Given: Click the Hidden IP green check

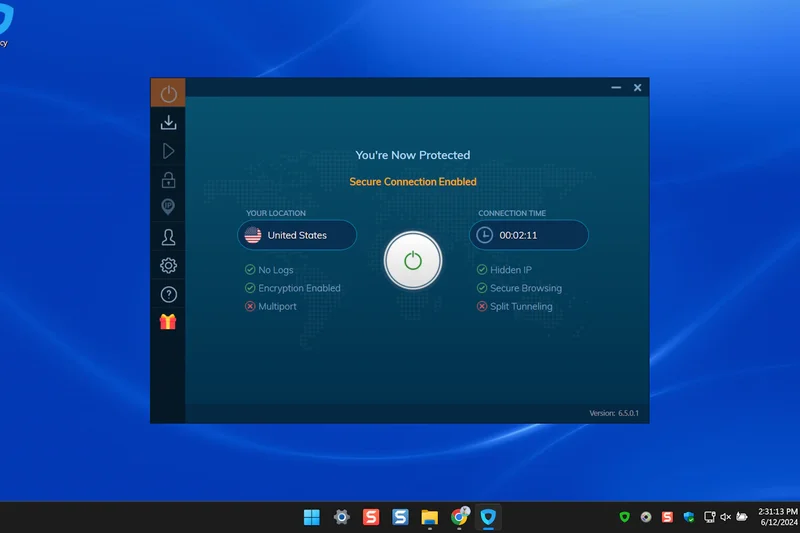Looking at the screenshot, I should pos(482,269).
